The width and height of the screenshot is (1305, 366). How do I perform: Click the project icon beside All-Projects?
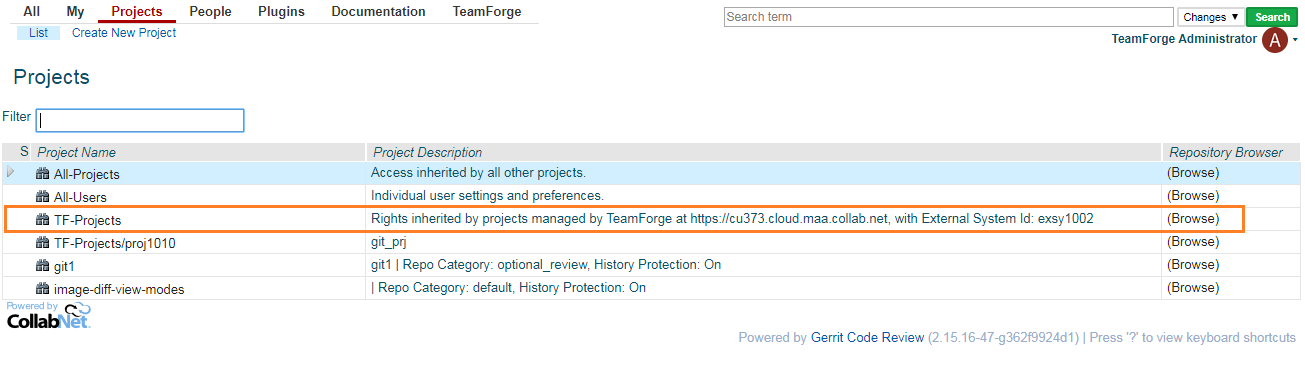(x=43, y=174)
